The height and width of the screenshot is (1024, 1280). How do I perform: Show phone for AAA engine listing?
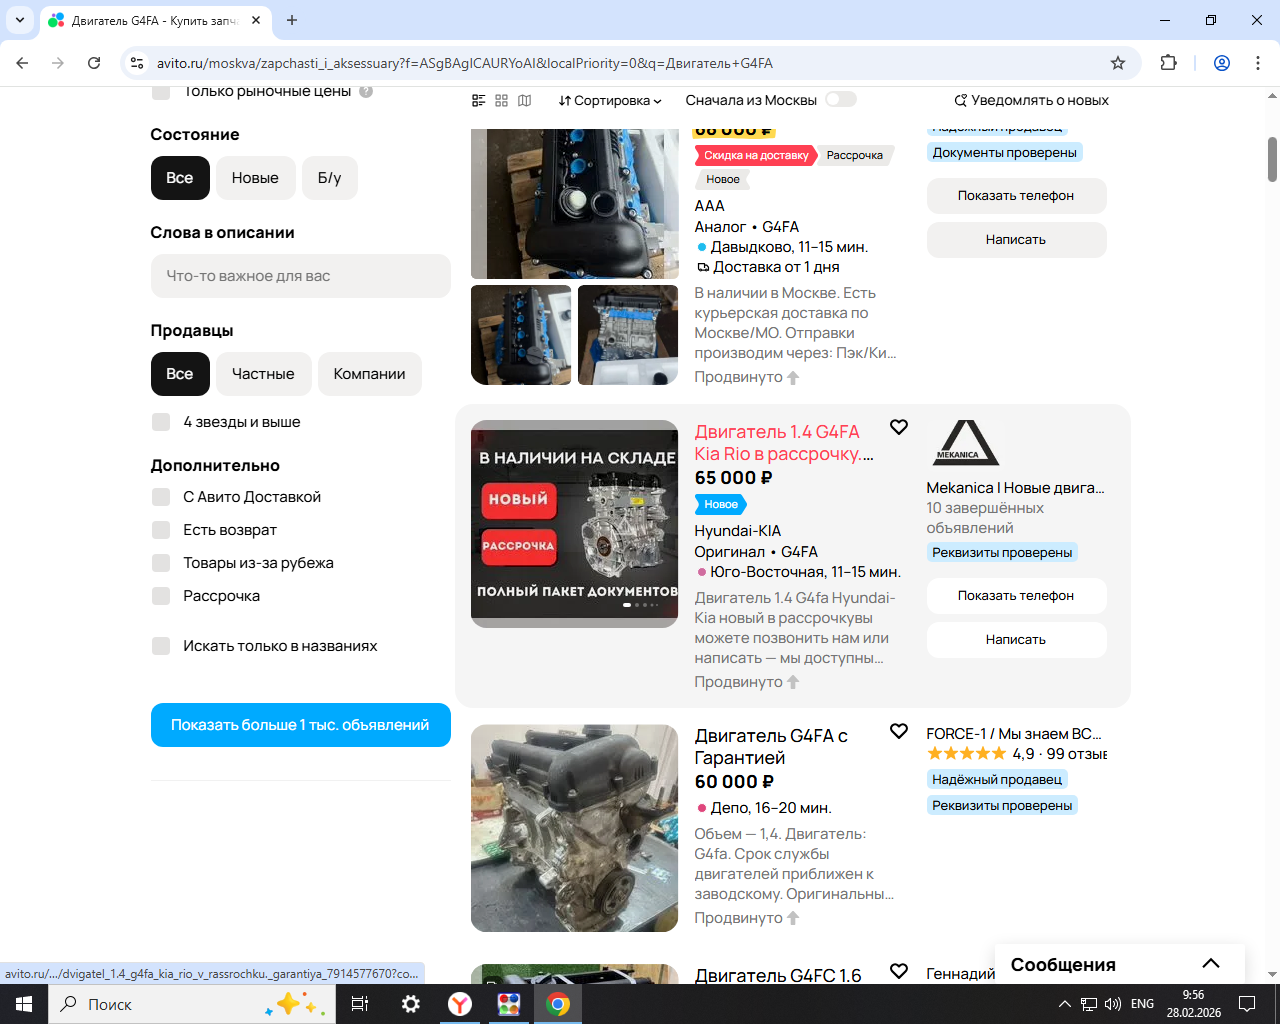1016,196
